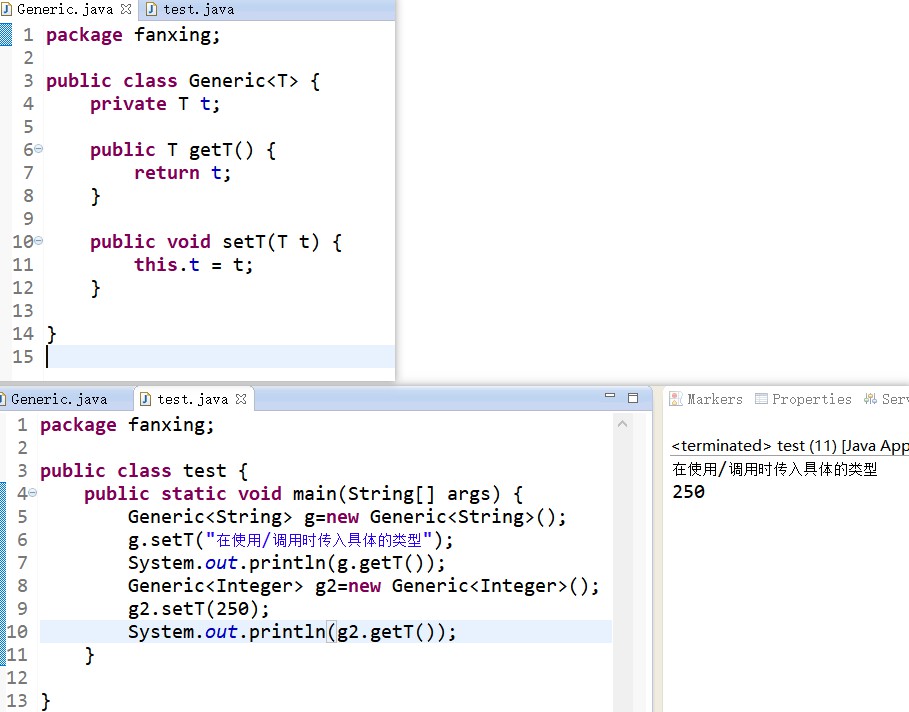This screenshot has height=712, width=909.
Task: Click the Servers view icon
Action: [870, 399]
